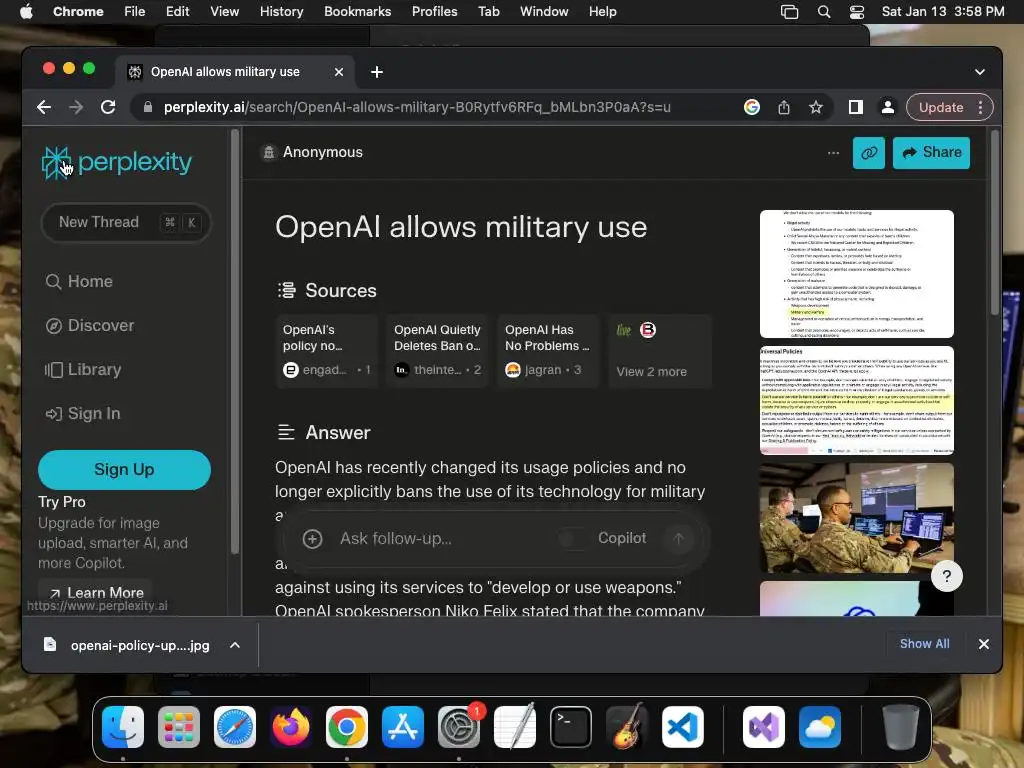Open the thread three-dot options menu

[833, 153]
